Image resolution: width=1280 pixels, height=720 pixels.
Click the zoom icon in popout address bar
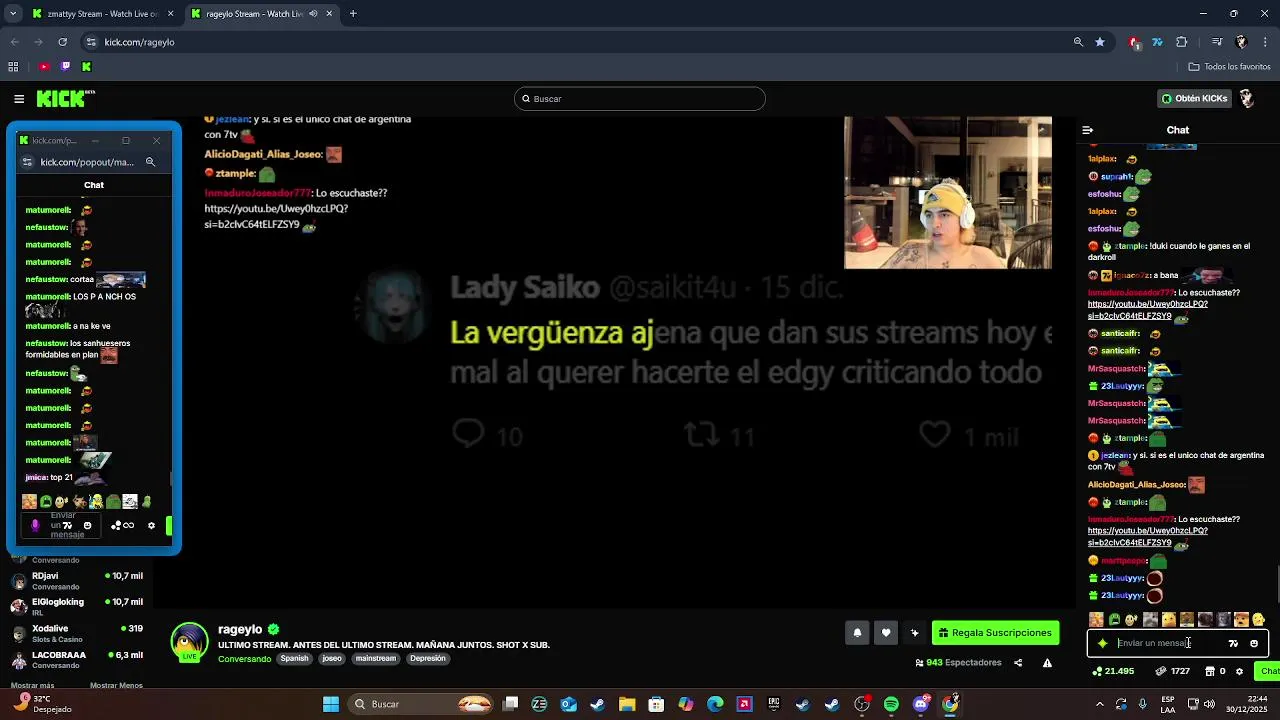click(150, 162)
